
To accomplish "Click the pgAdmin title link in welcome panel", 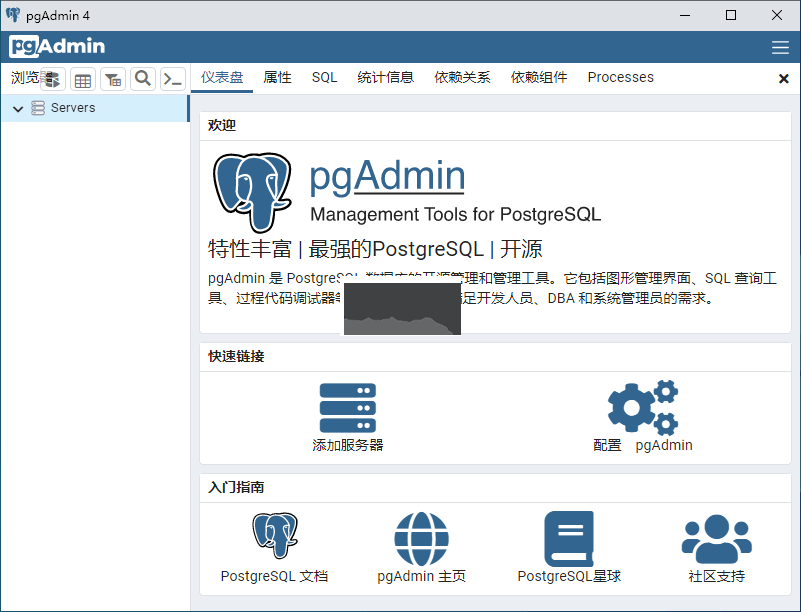I will 387,176.
